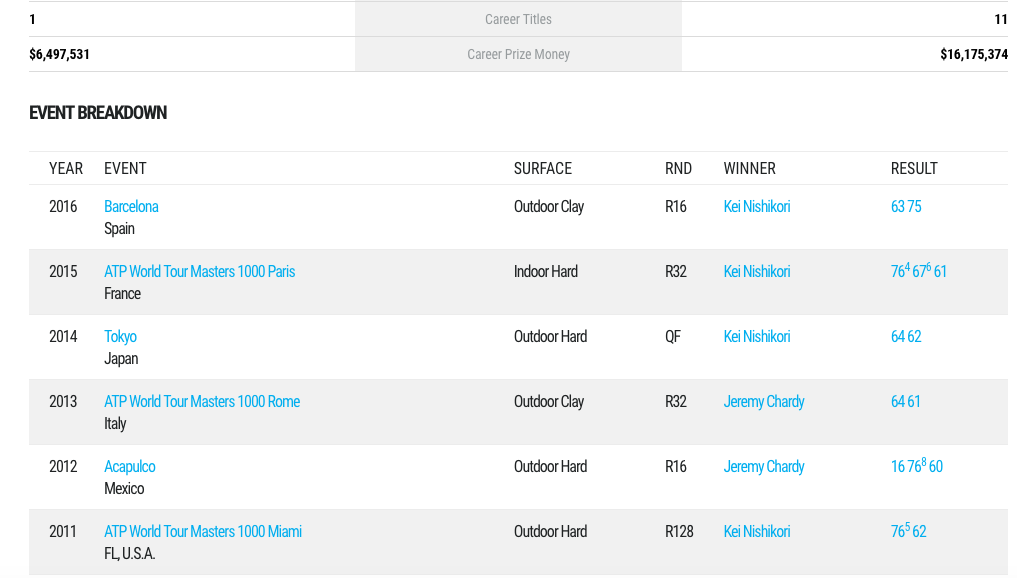
Task: Click Kei Nishikori in the 2015 row
Action: click(756, 271)
